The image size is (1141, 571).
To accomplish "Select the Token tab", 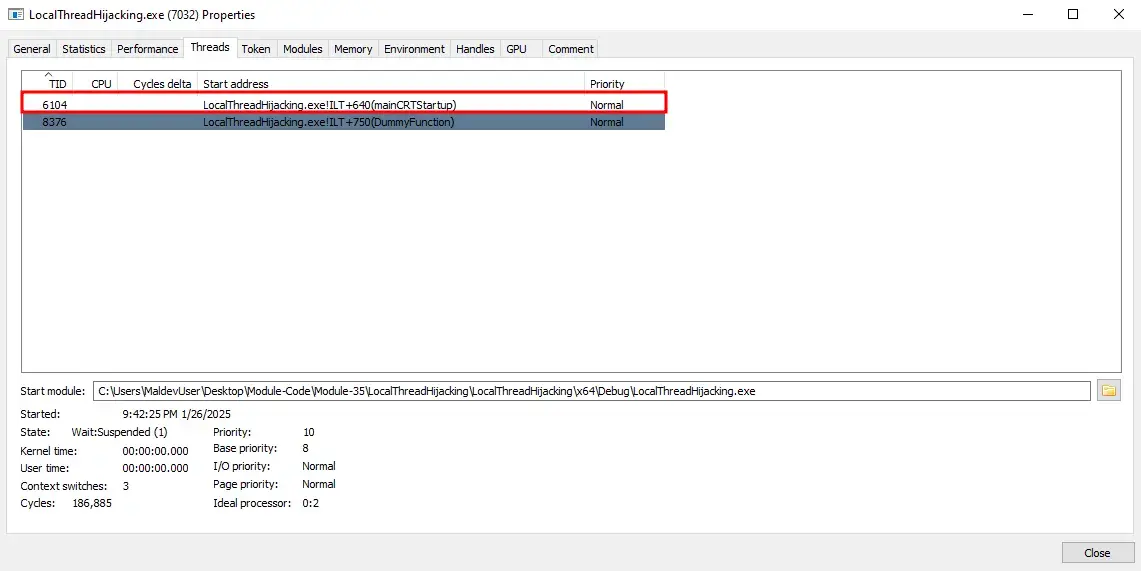I will (x=256, y=49).
